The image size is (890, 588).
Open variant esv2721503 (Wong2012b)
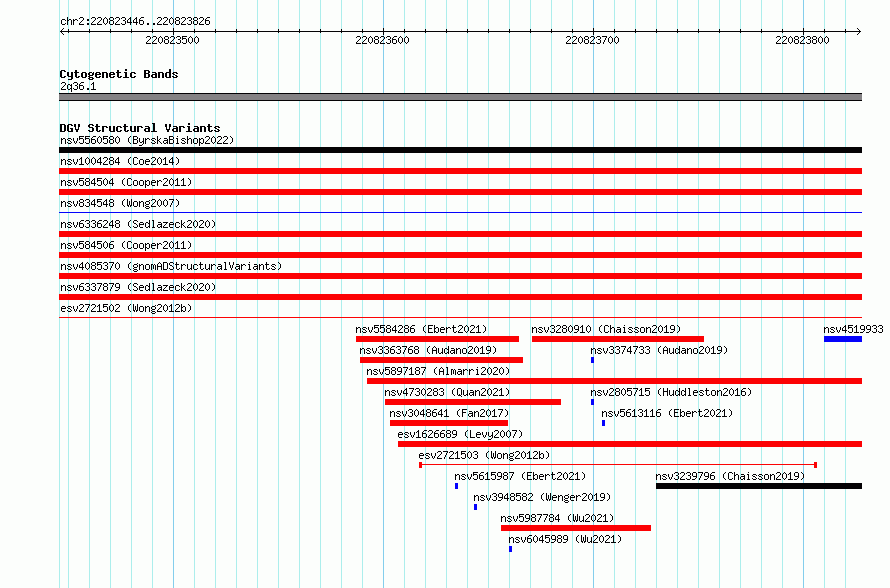484,455
